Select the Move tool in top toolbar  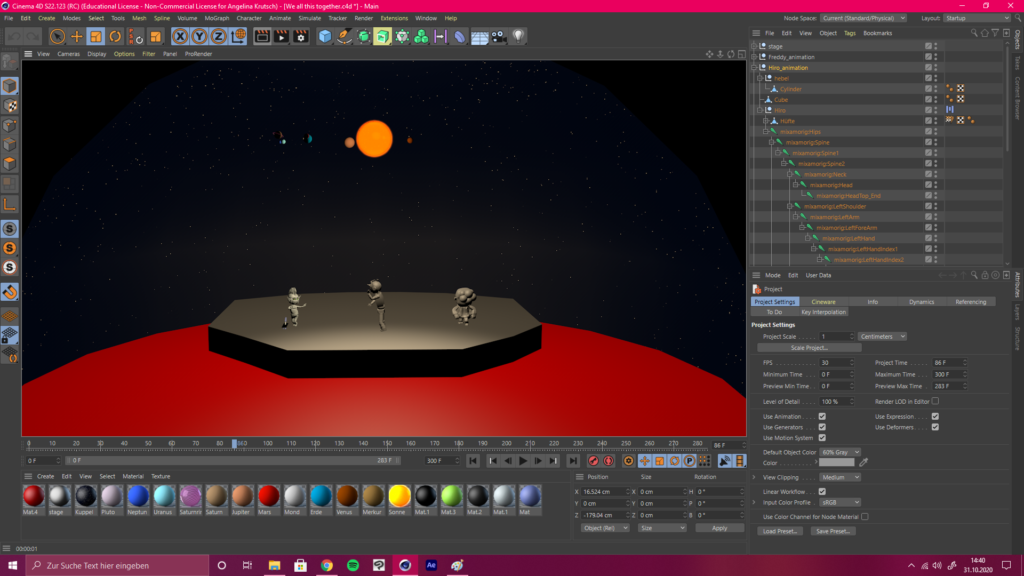pos(77,36)
